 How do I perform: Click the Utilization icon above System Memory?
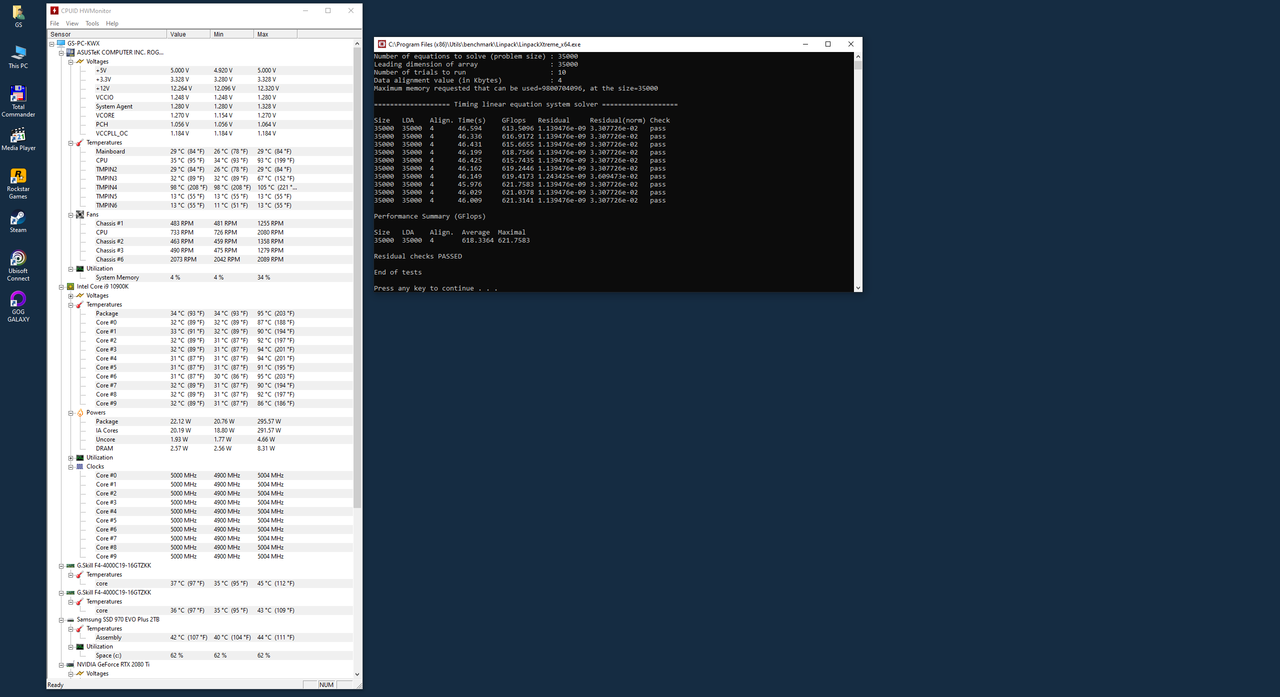coord(79,268)
